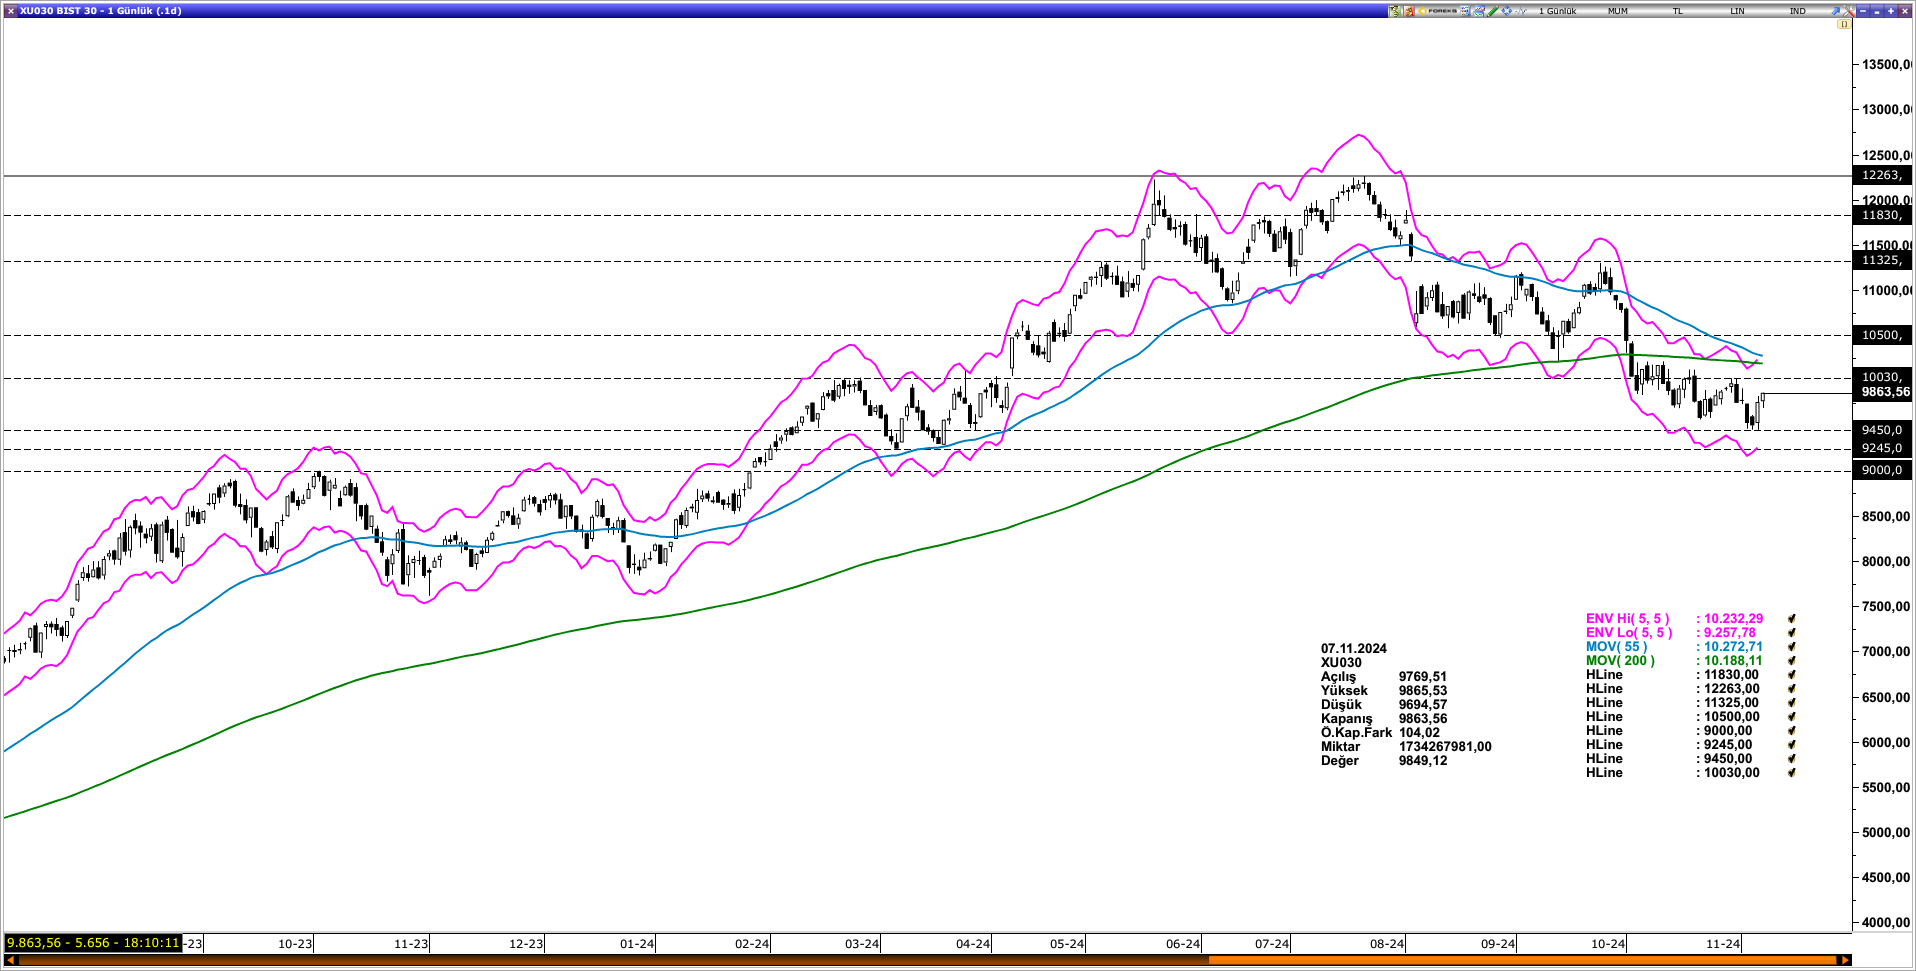This screenshot has width=1916, height=971.
Task: Toggle MOV(200) visibility checkmark
Action: click(x=1792, y=661)
